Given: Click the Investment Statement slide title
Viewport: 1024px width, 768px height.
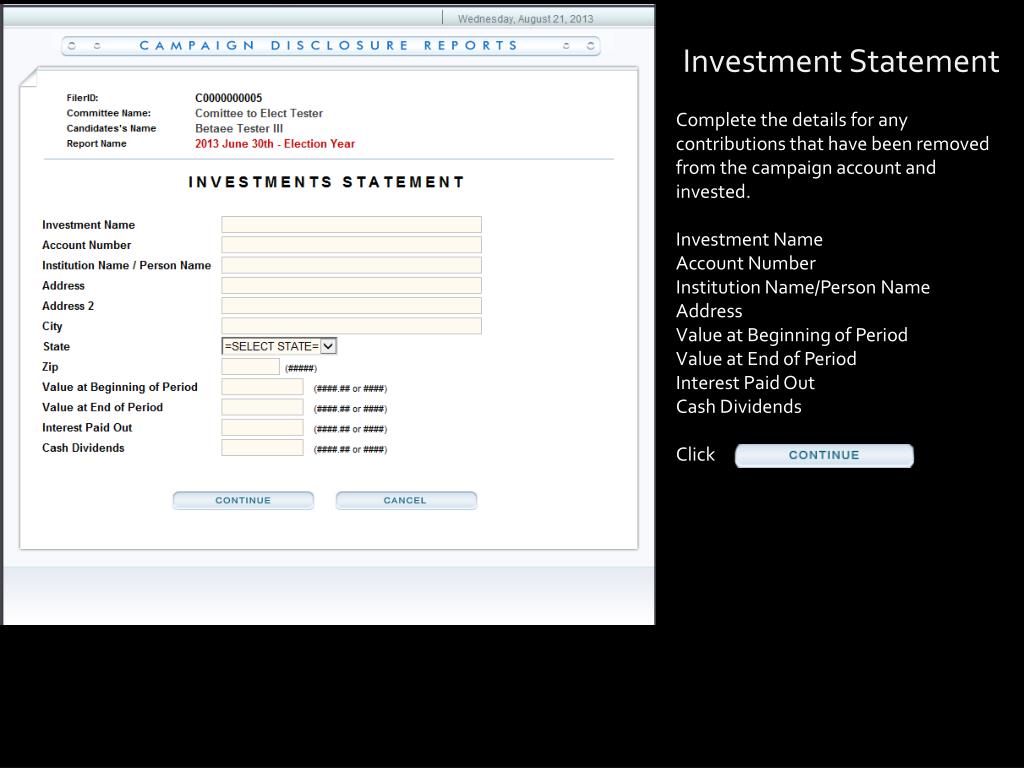Looking at the screenshot, I should click(840, 61).
